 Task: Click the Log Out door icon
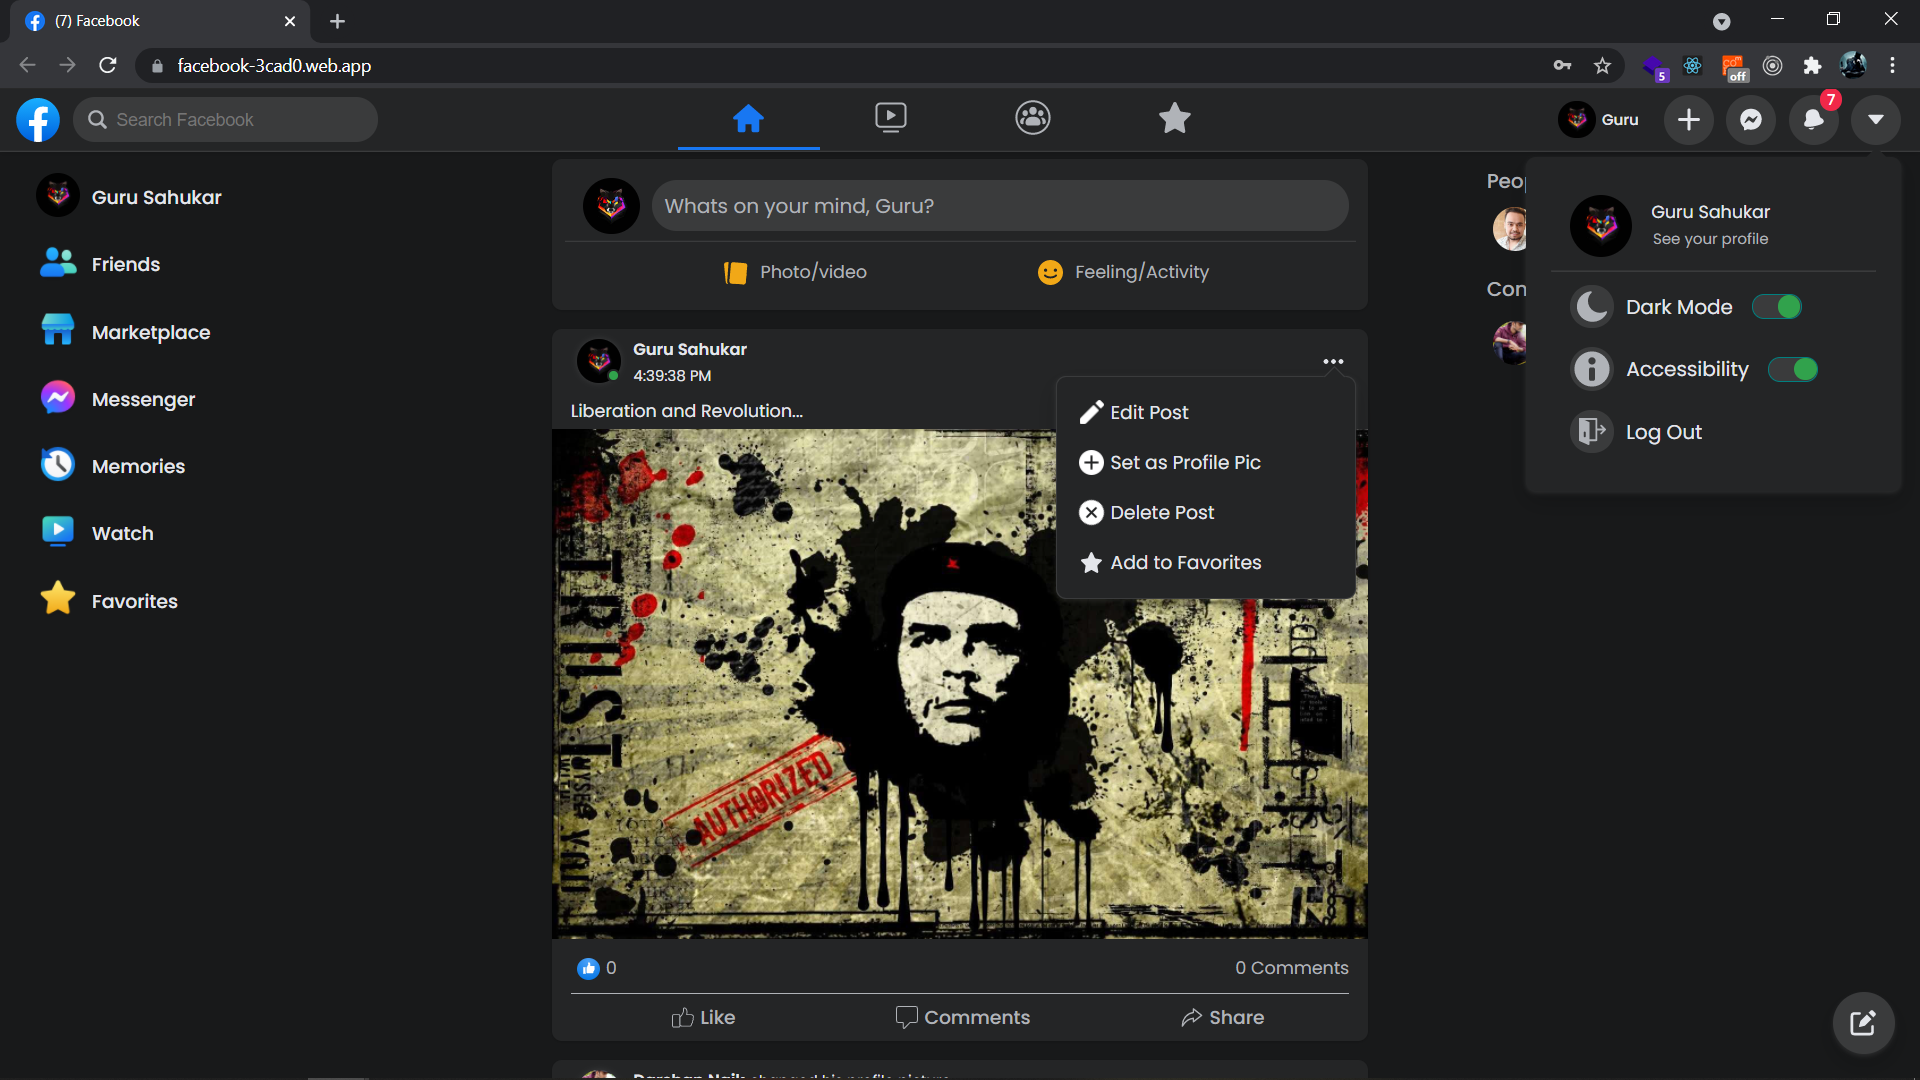[x=1591, y=432]
